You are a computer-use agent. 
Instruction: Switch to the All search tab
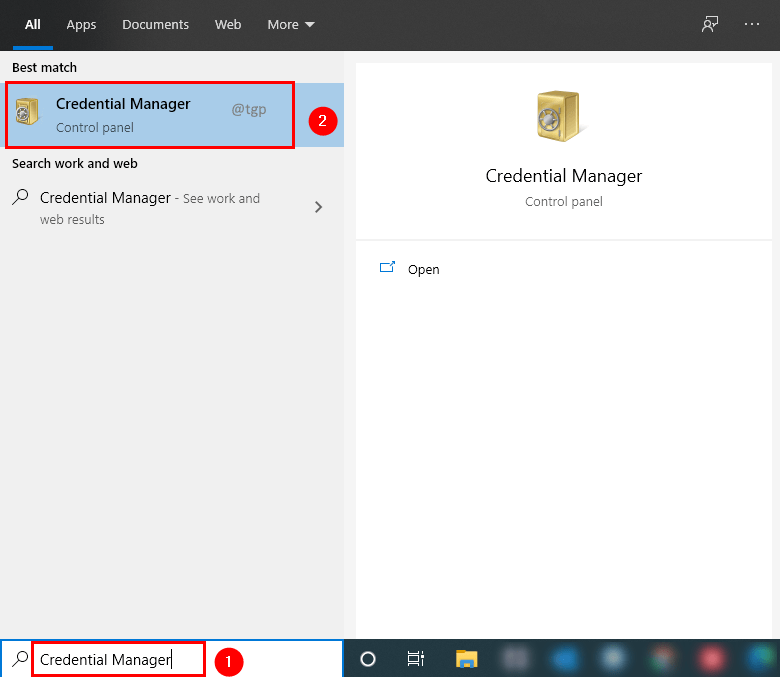tap(33, 24)
